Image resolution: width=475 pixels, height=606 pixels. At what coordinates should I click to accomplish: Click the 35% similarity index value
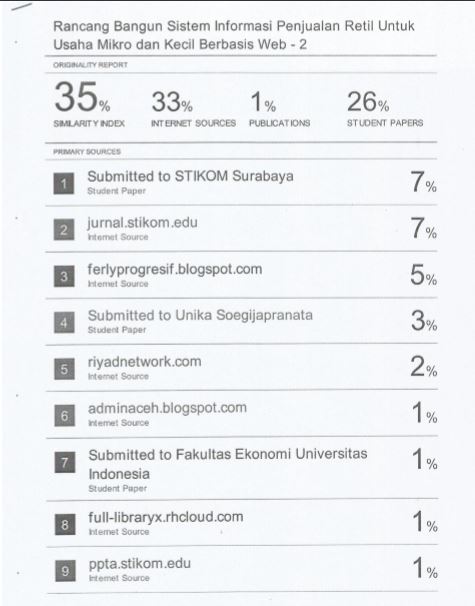82,97
